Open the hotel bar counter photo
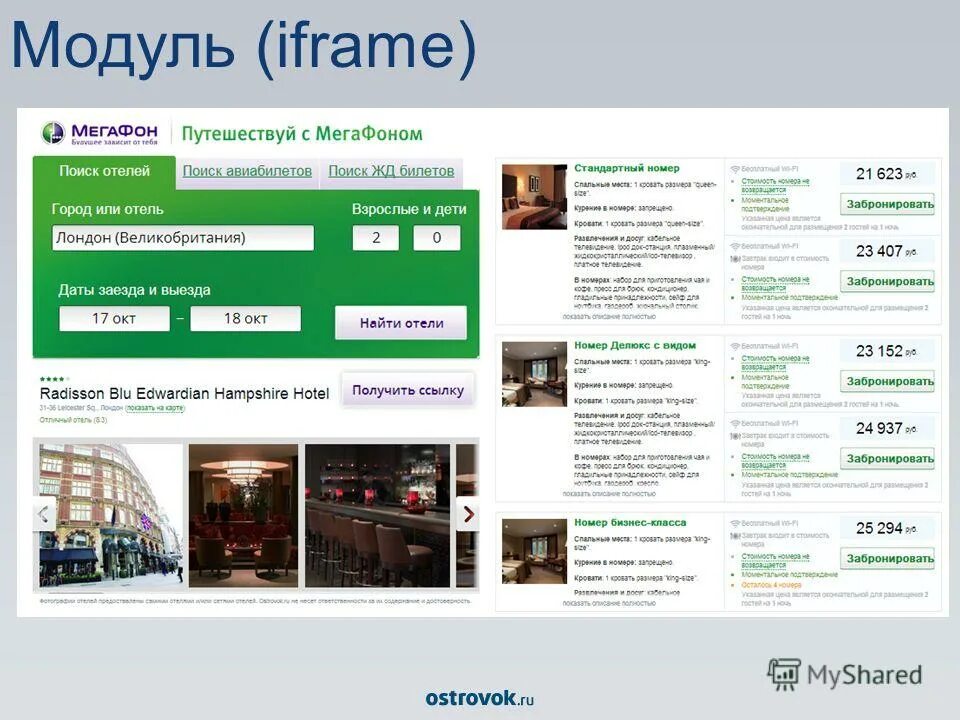Viewport: 960px width, 720px height. click(377, 516)
